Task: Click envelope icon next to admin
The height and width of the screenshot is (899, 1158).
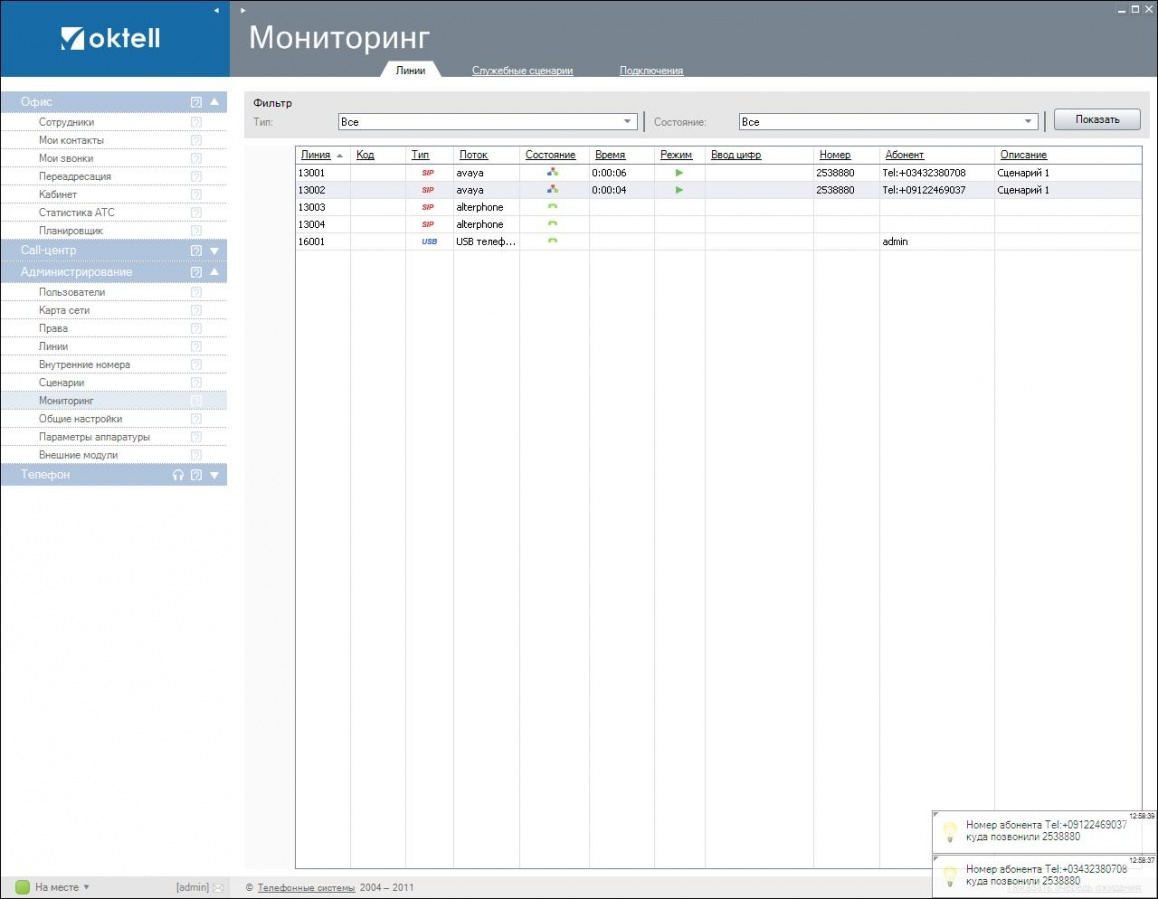Action: coord(218,887)
